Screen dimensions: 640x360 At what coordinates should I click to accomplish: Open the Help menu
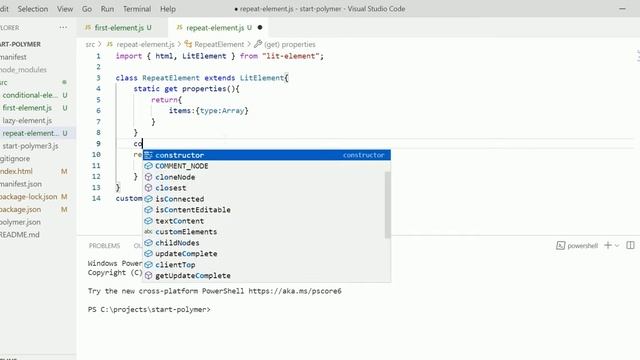coord(167,9)
